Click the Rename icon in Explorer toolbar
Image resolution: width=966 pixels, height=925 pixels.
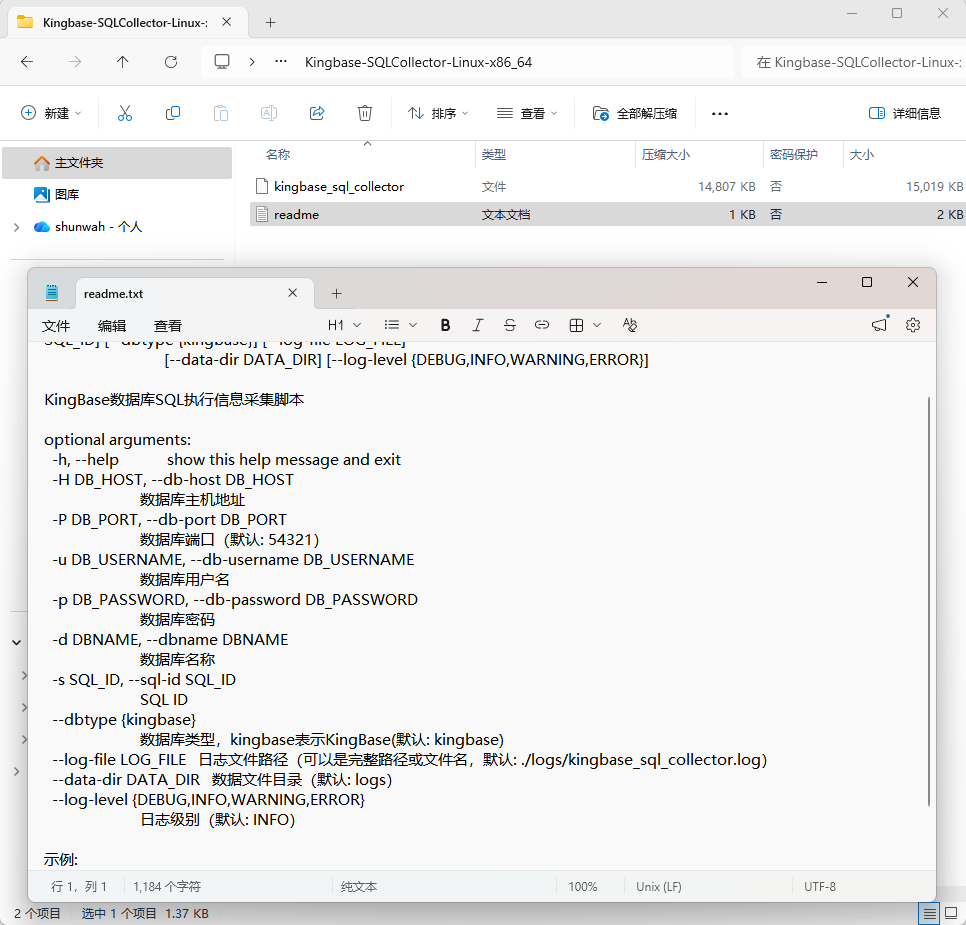click(269, 113)
